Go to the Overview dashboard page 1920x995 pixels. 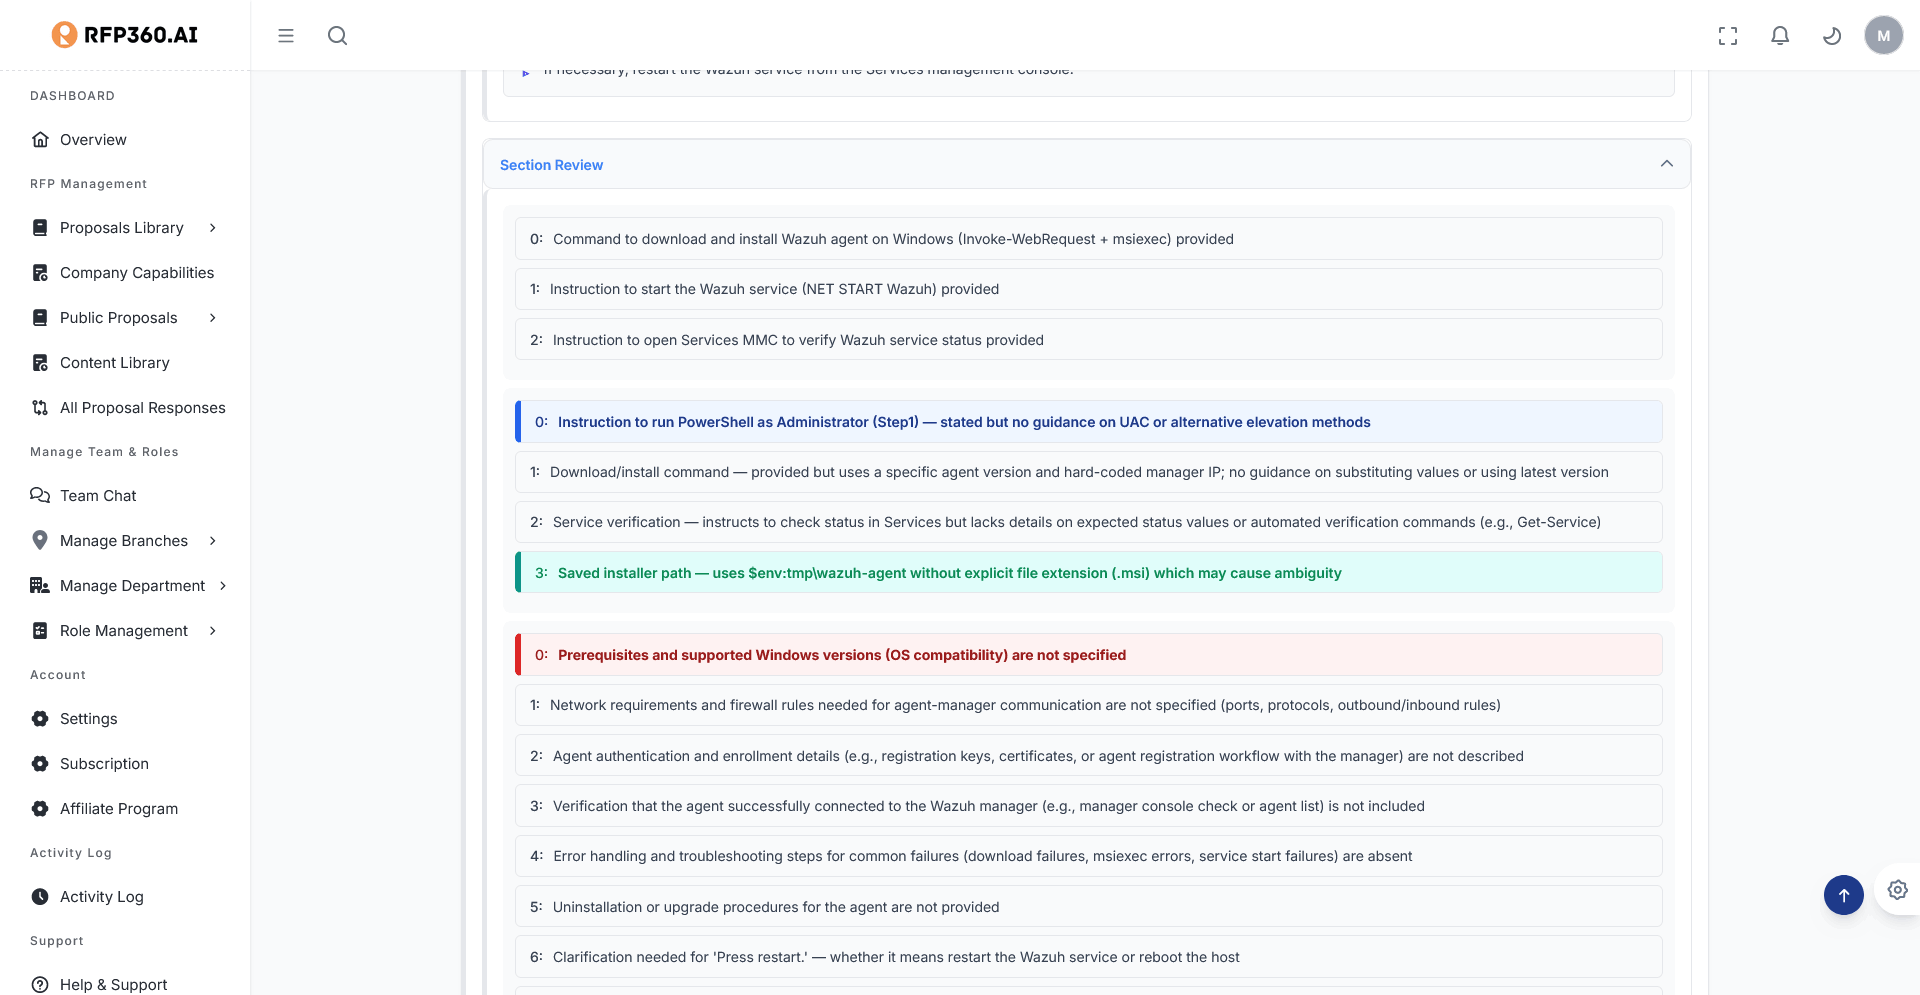click(x=93, y=140)
